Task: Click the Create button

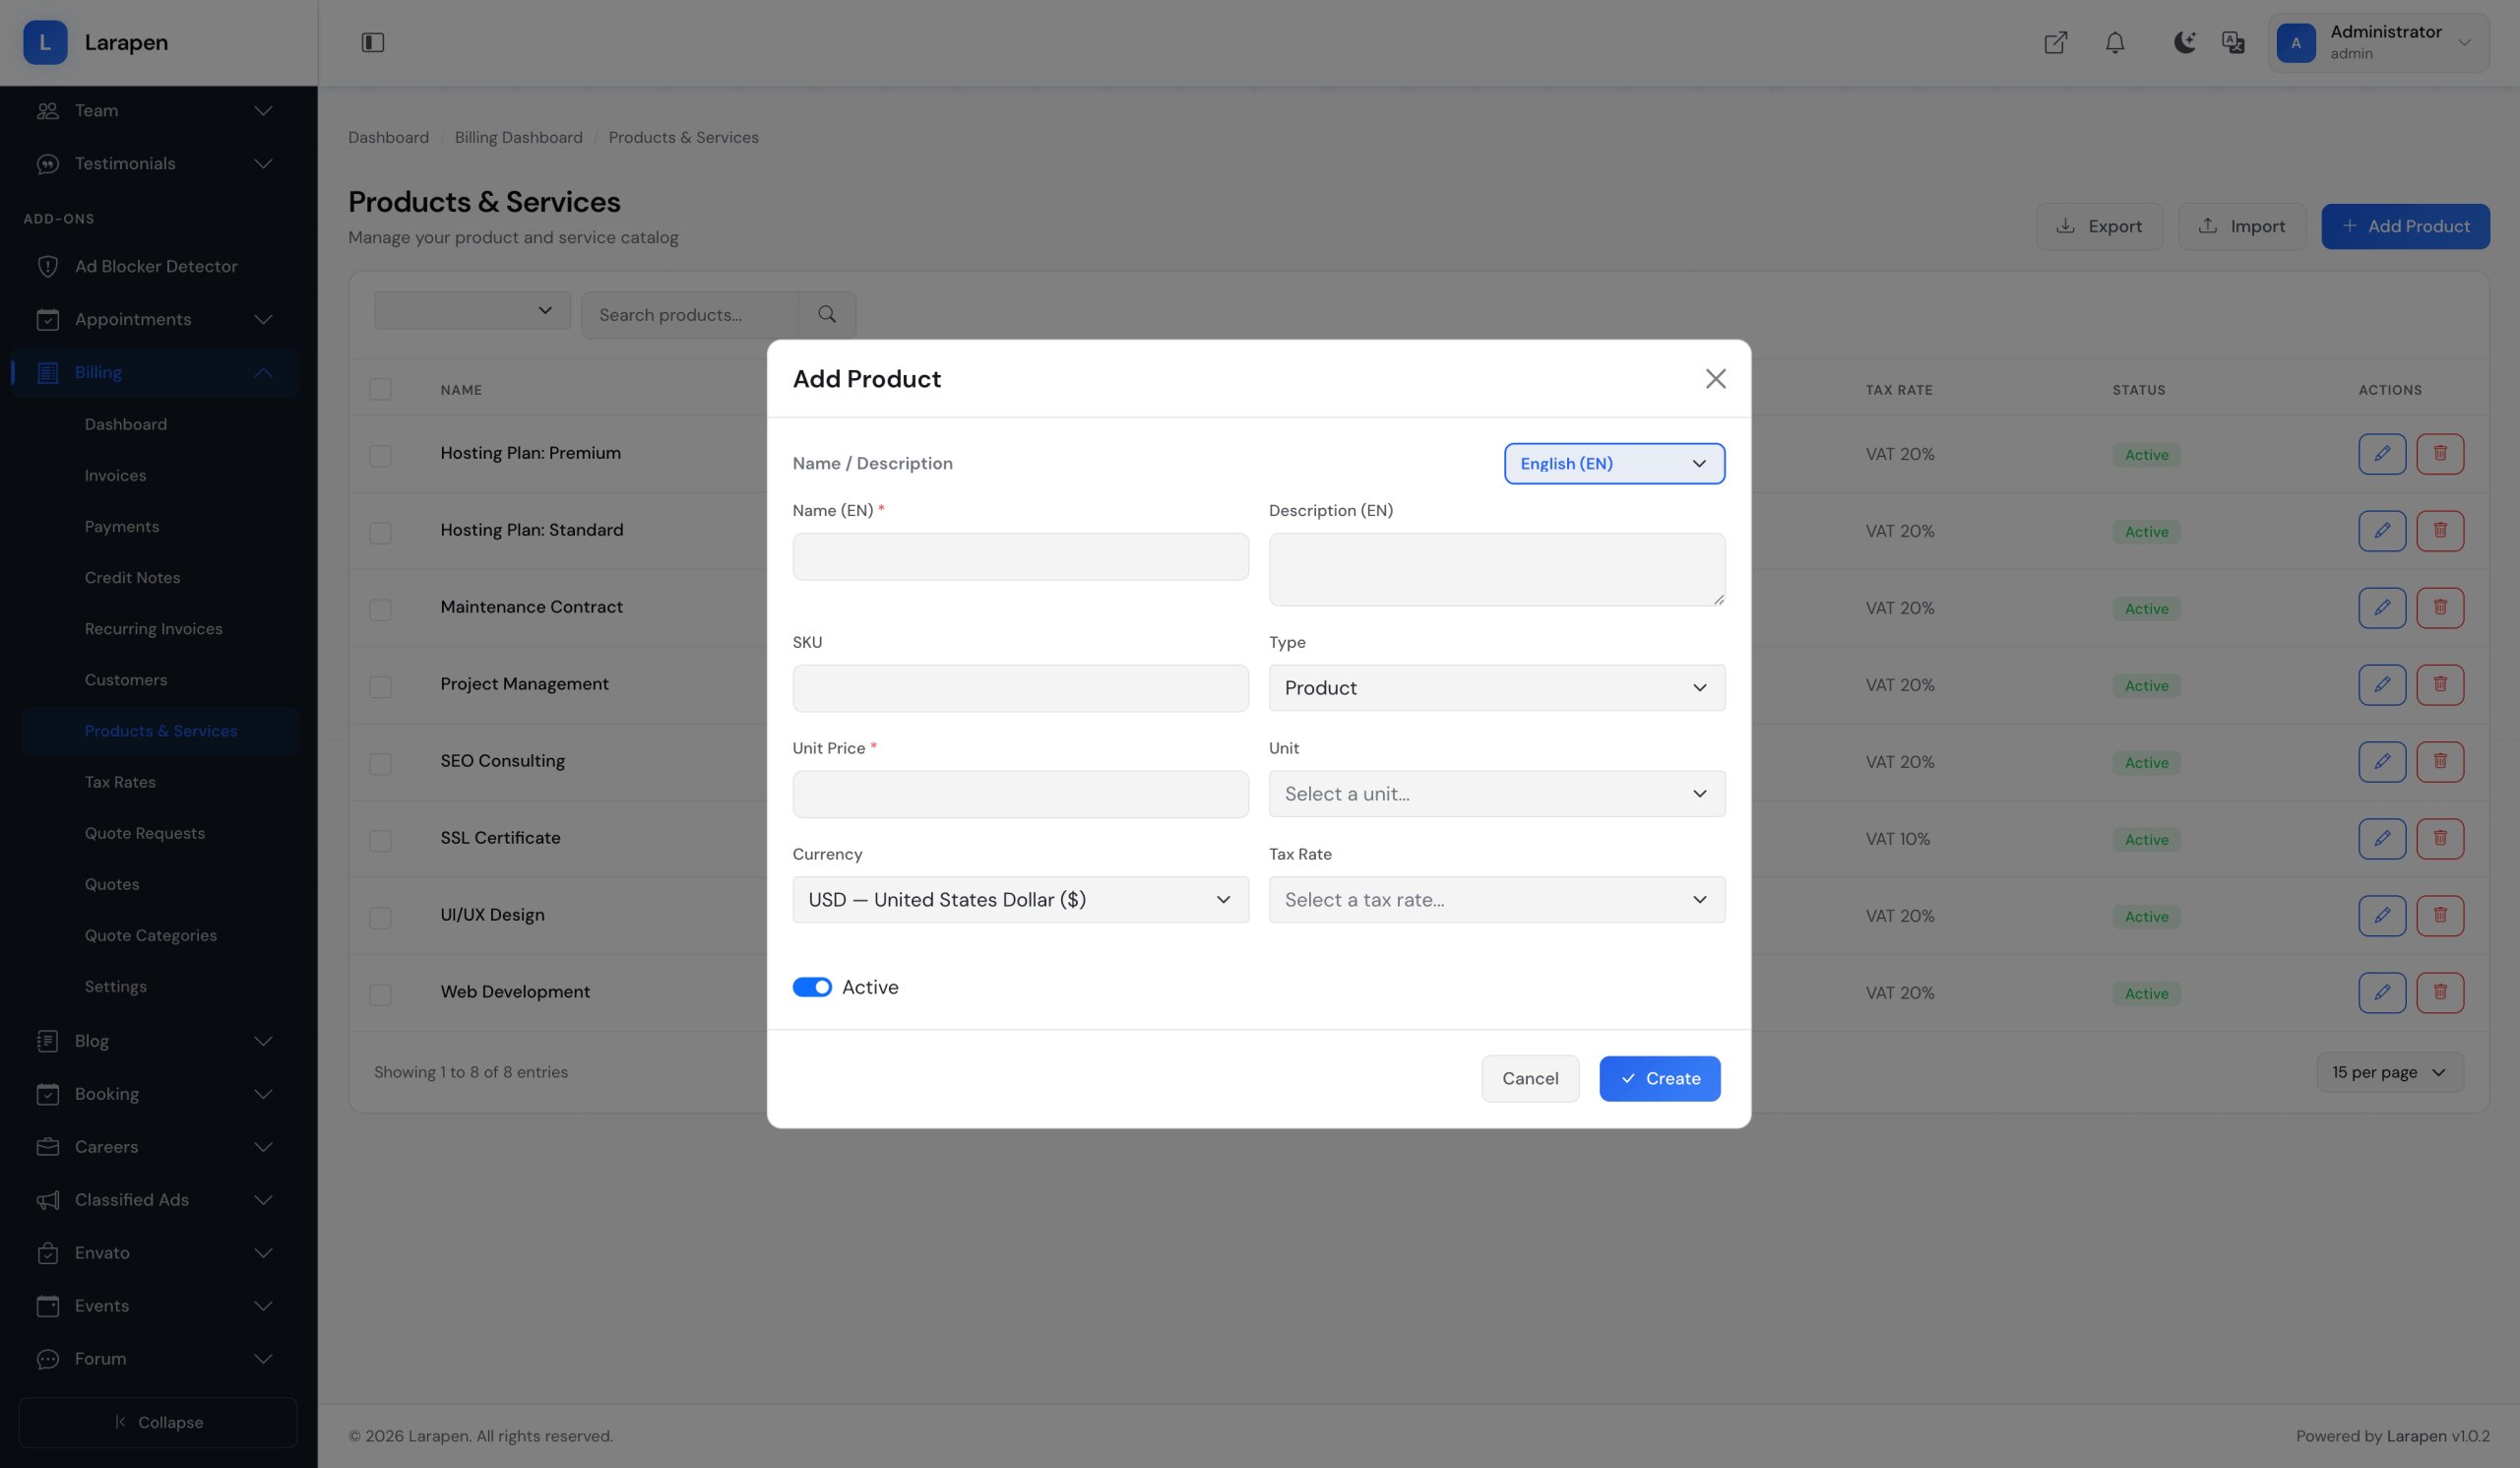Action: pos(1659,1079)
